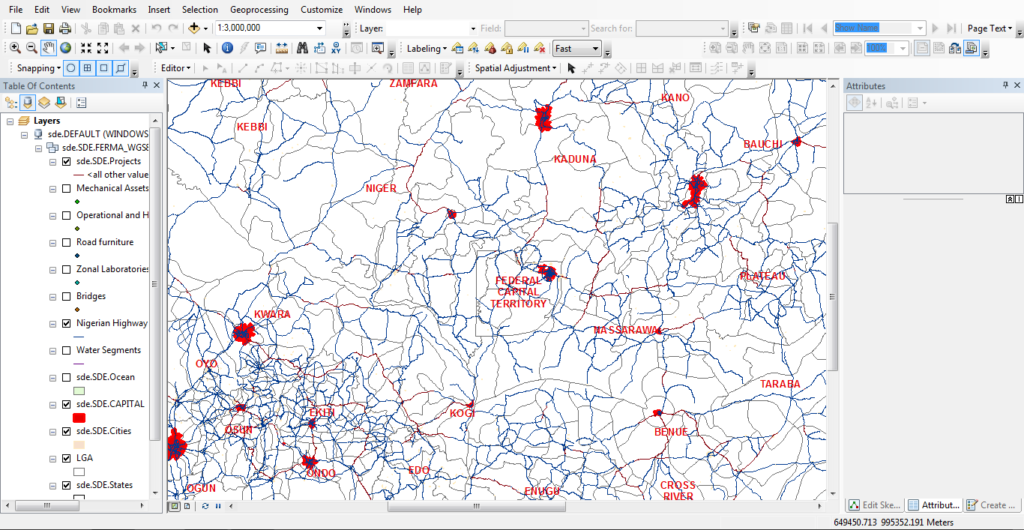Choose the Select Elements arrow tool

(x=207, y=48)
